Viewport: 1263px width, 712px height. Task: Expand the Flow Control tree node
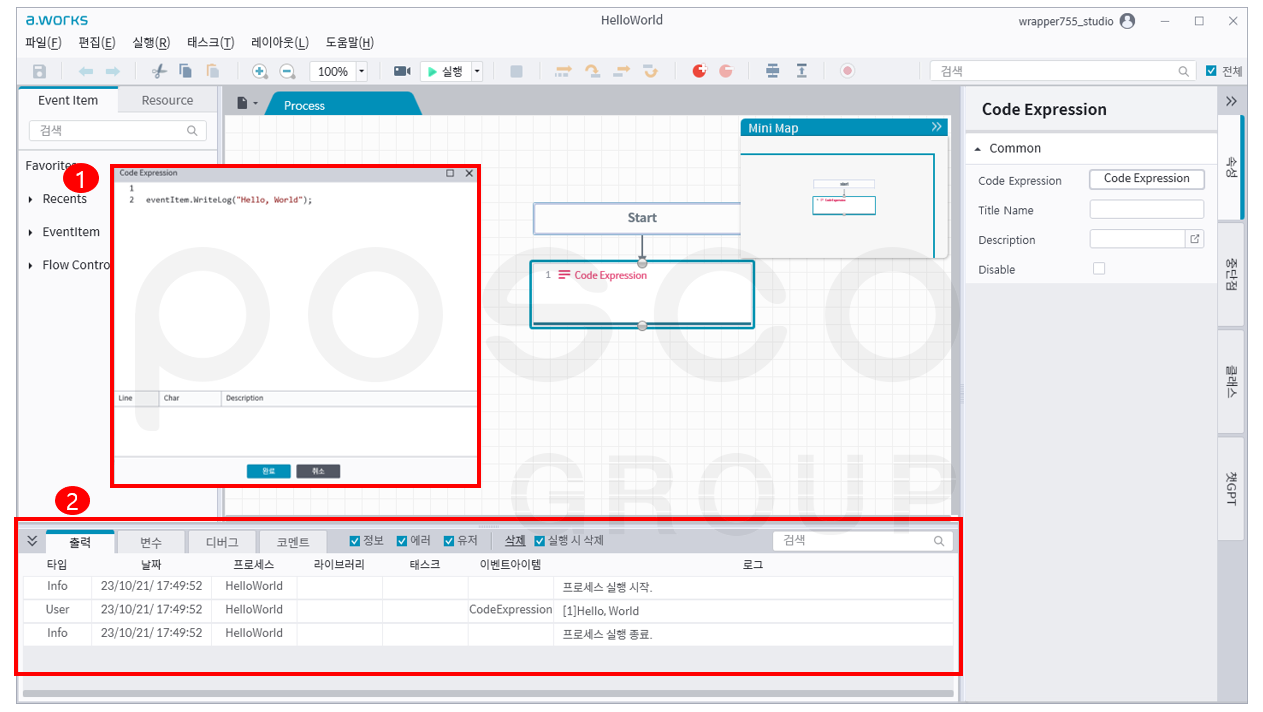31,266
